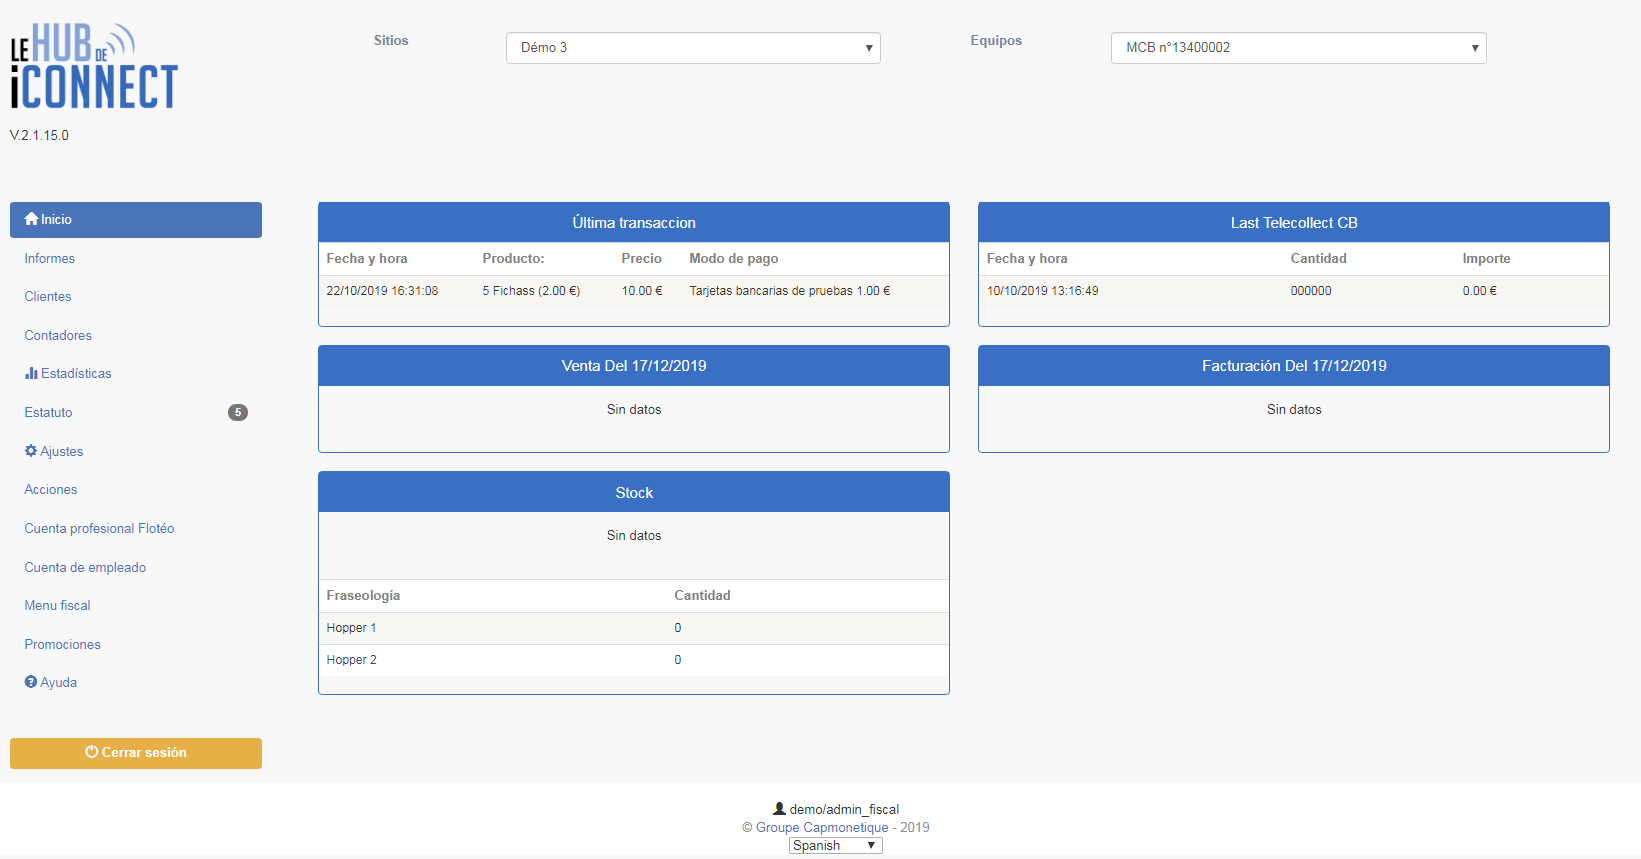Image resolution: width=1641 pixels, height=859 pixels.
Task: Click the Hopper 2 row label
Action: [351, 660]
